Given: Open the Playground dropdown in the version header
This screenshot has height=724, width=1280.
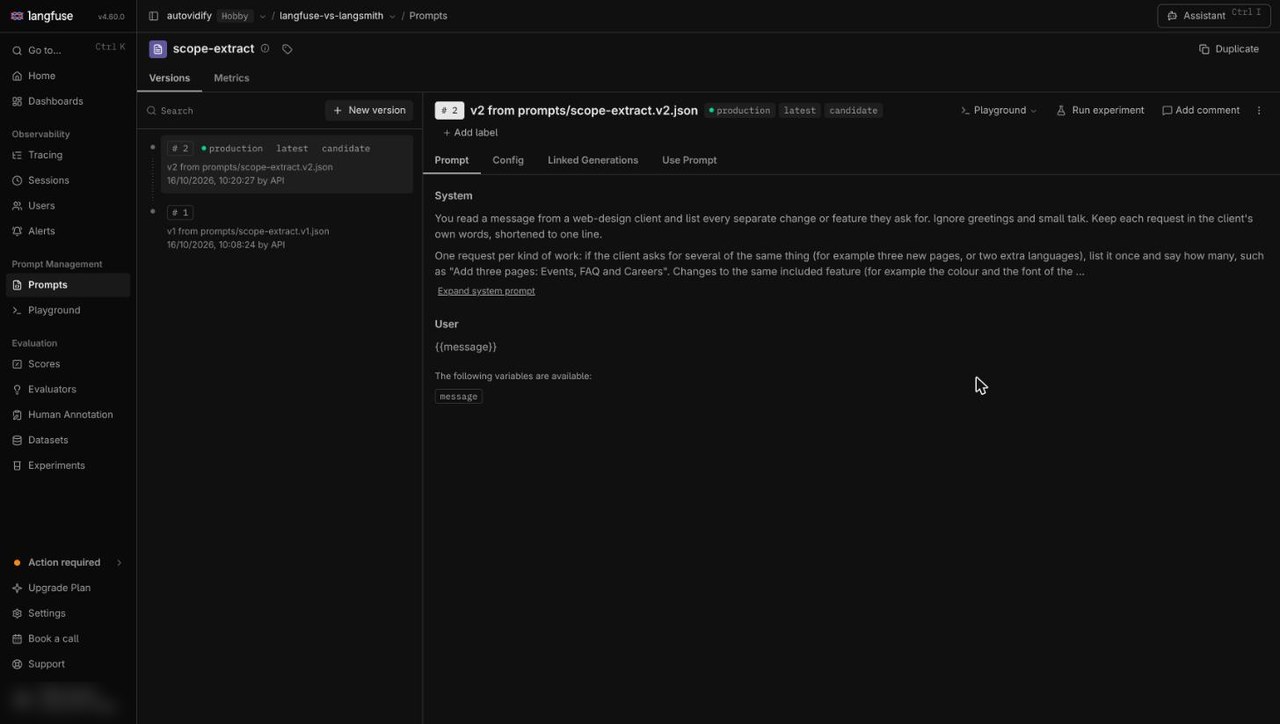Looking at the screenshot, I should [x=998, y=111].
